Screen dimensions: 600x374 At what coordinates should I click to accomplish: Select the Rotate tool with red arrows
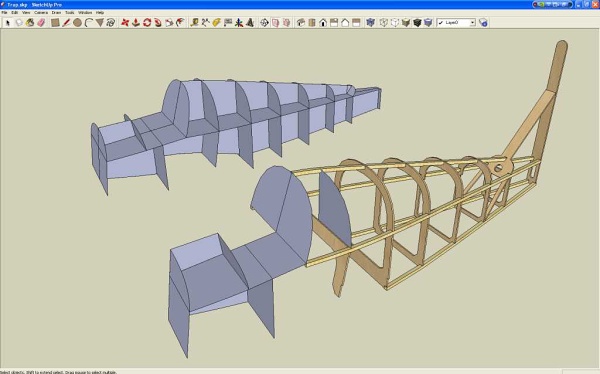click(x=147, y=23)
